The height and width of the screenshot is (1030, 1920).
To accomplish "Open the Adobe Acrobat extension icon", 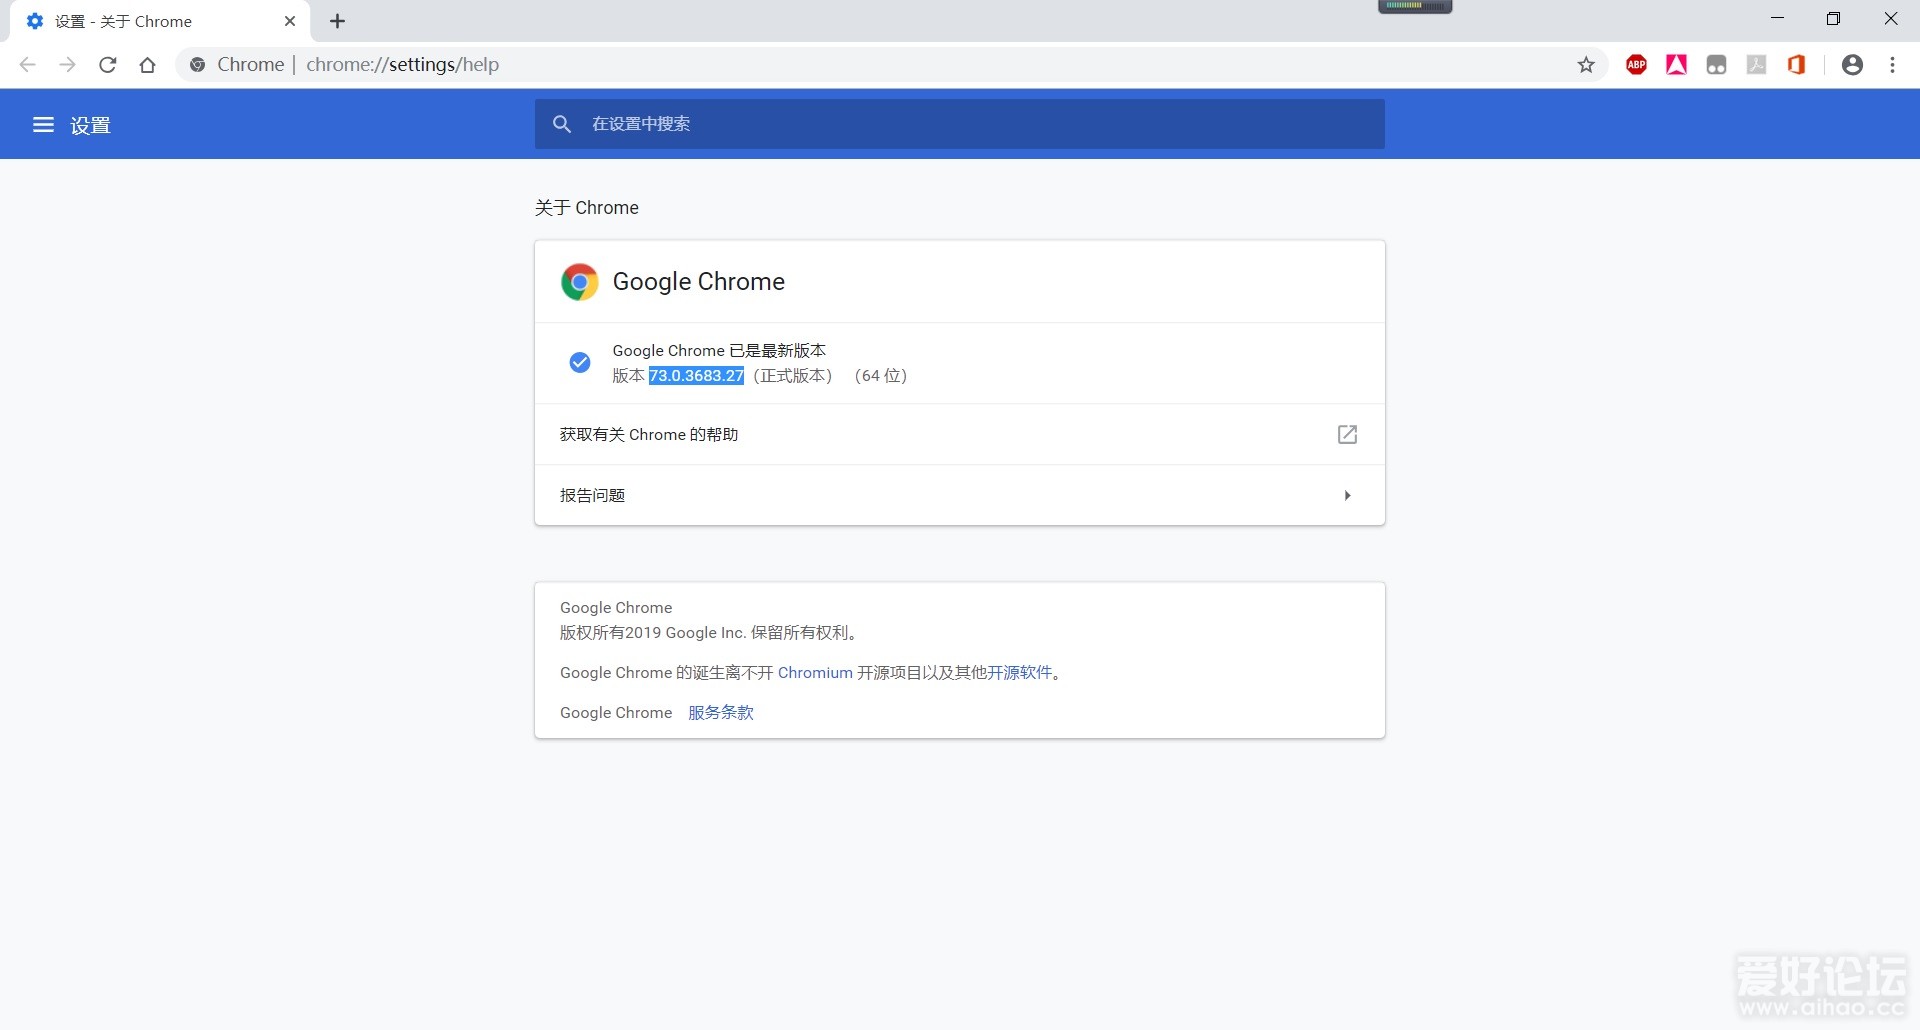I will click(1677, 65).
